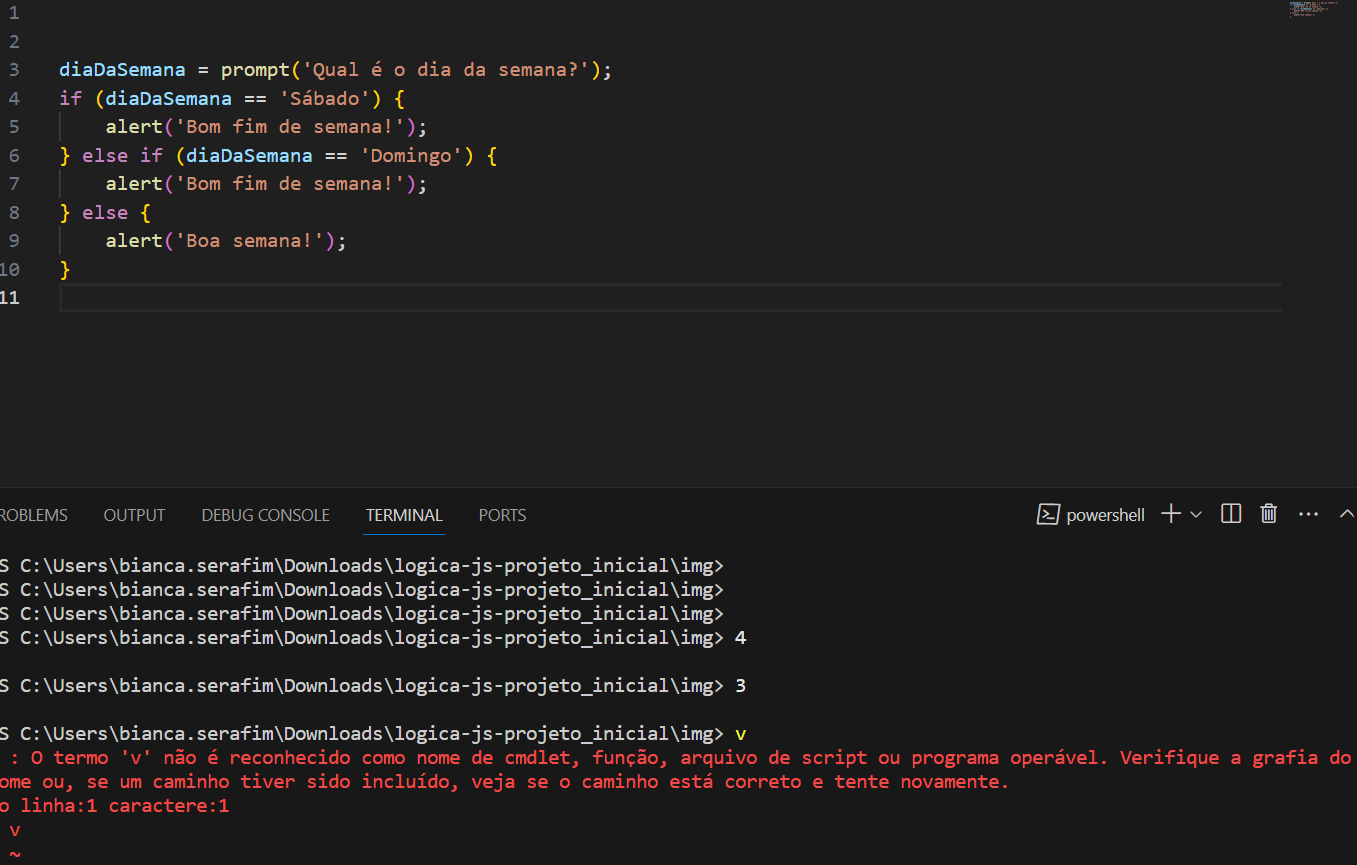Screen dimensions: 1357x865
Task: Click the 'Sábado' string on line 4
Action: 325,99
